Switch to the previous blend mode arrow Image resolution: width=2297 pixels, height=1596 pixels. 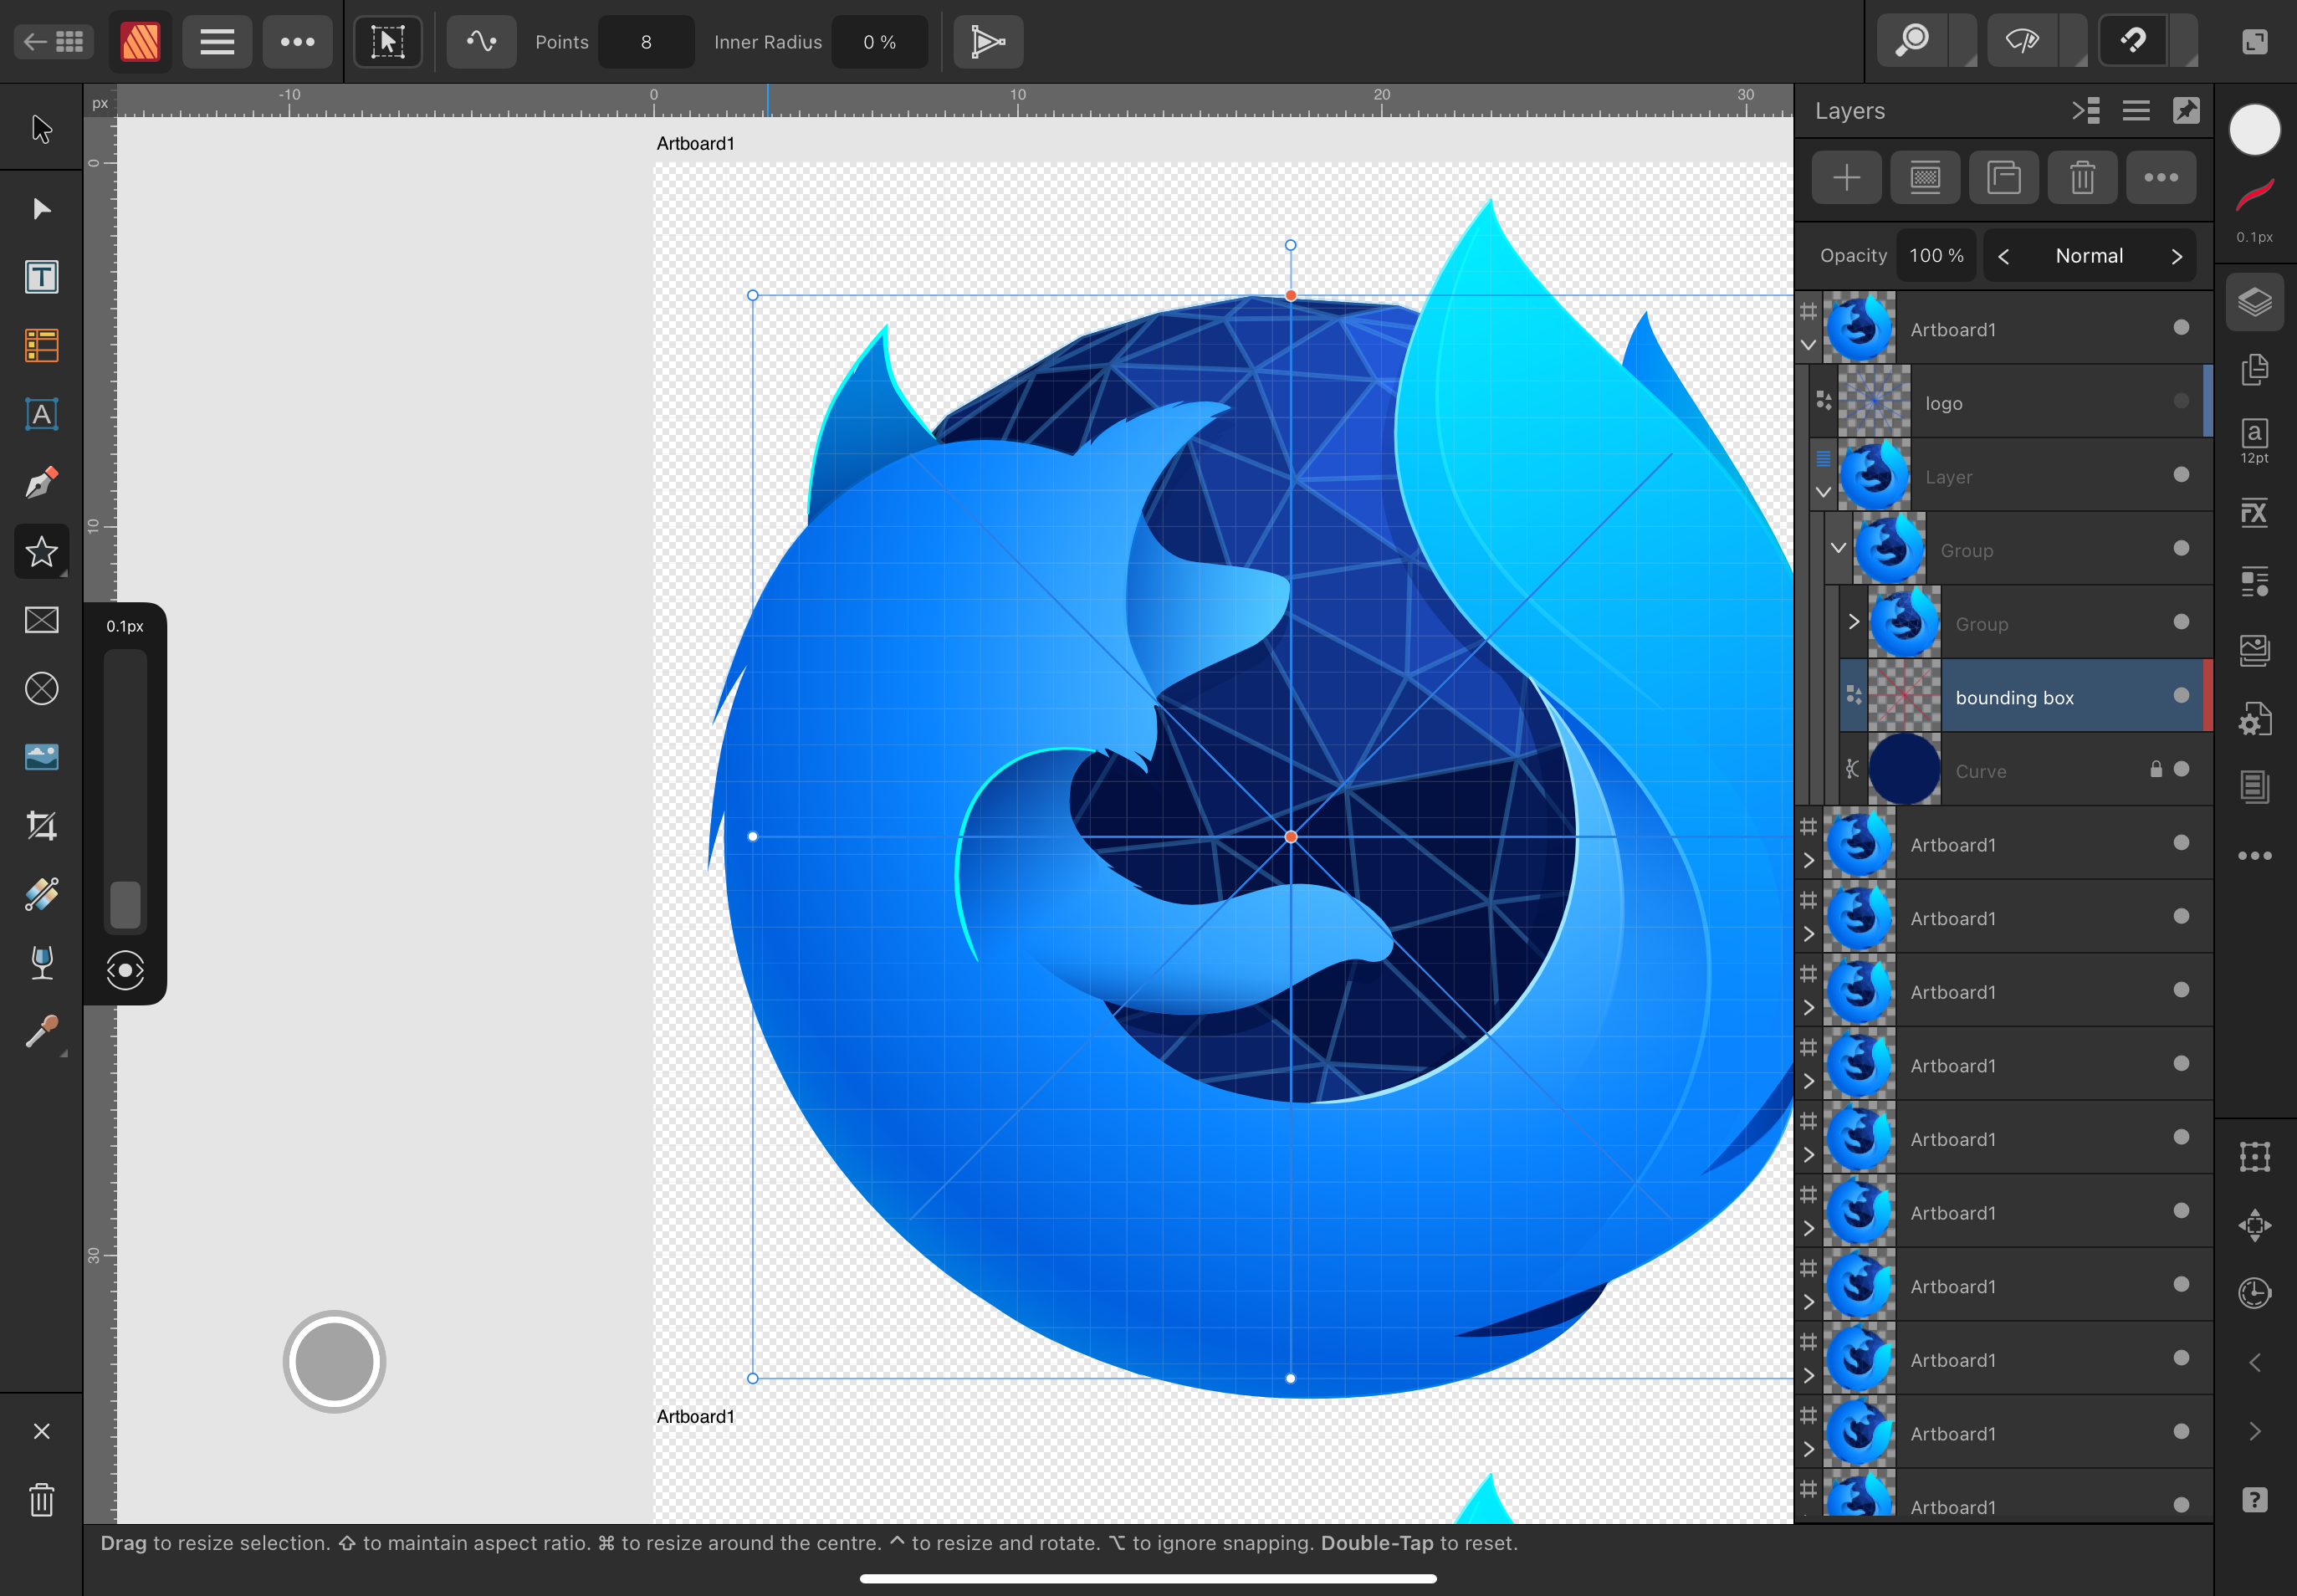[x=2004, y=256]
